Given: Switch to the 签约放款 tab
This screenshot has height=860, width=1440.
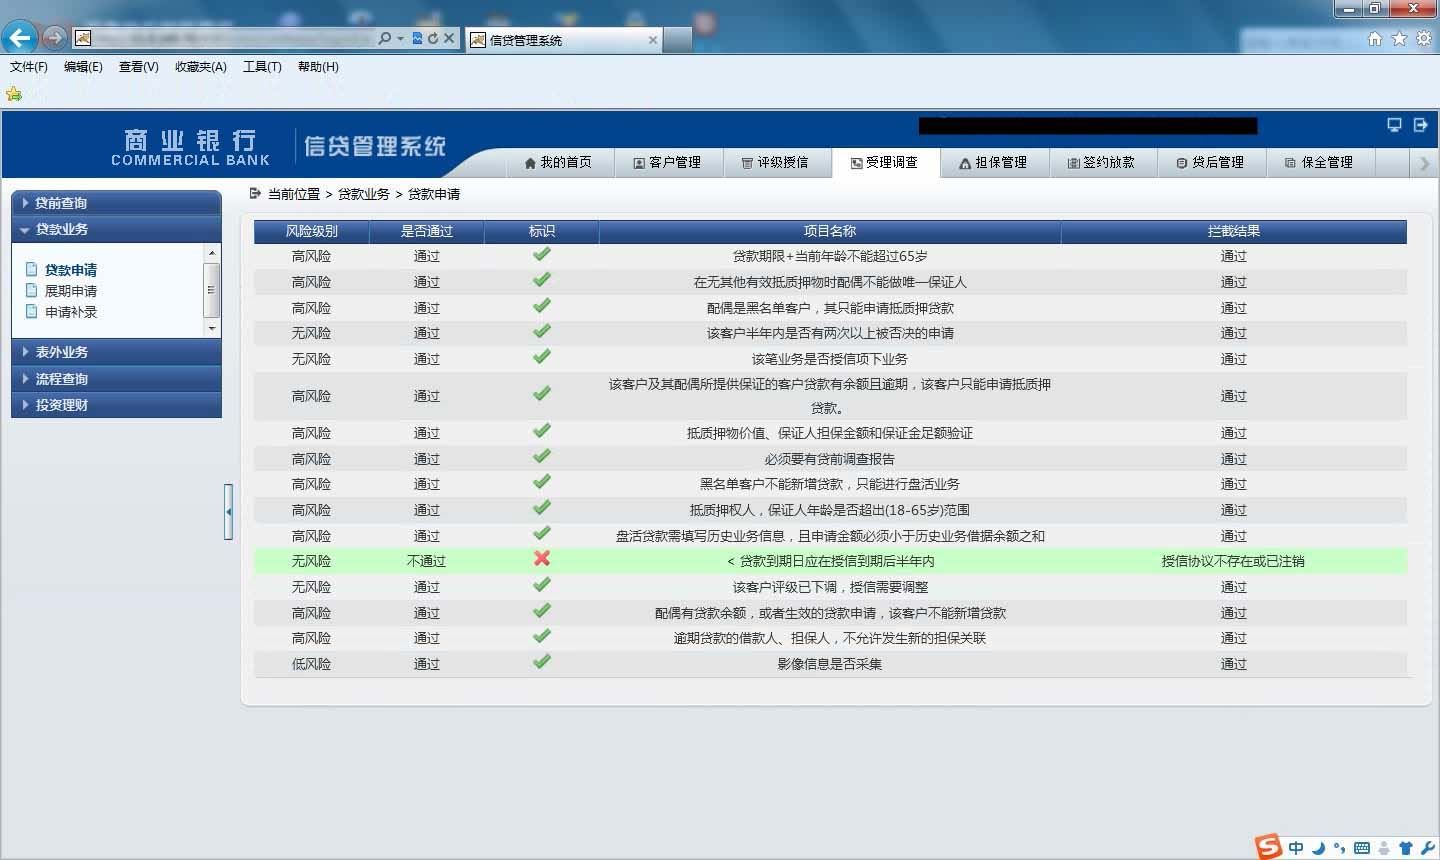Looking at the screenshot, I should 1101,162.
